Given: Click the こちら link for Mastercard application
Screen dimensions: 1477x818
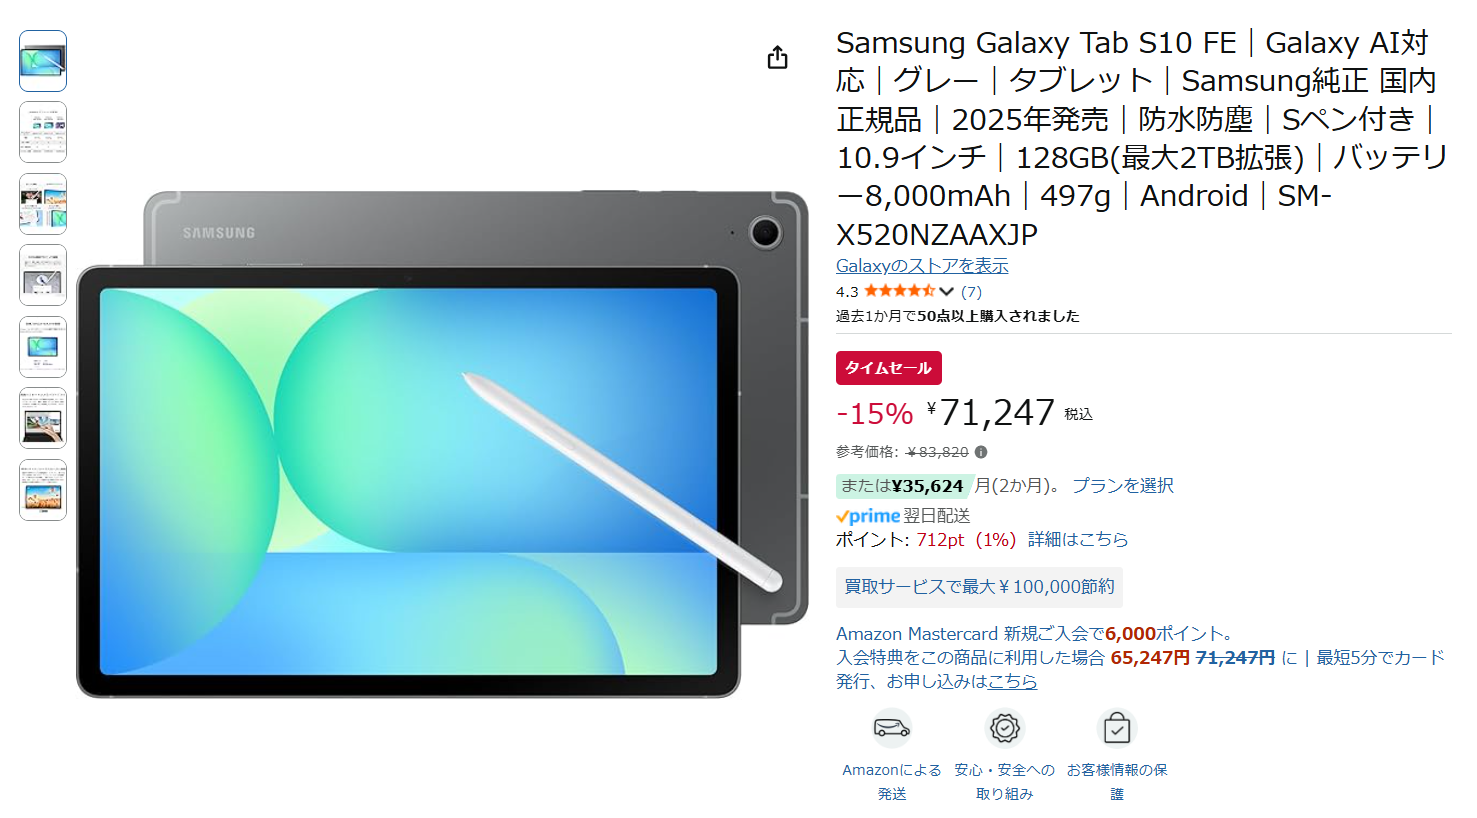Looking at the screenshot, I should (x=1012, y=681).
